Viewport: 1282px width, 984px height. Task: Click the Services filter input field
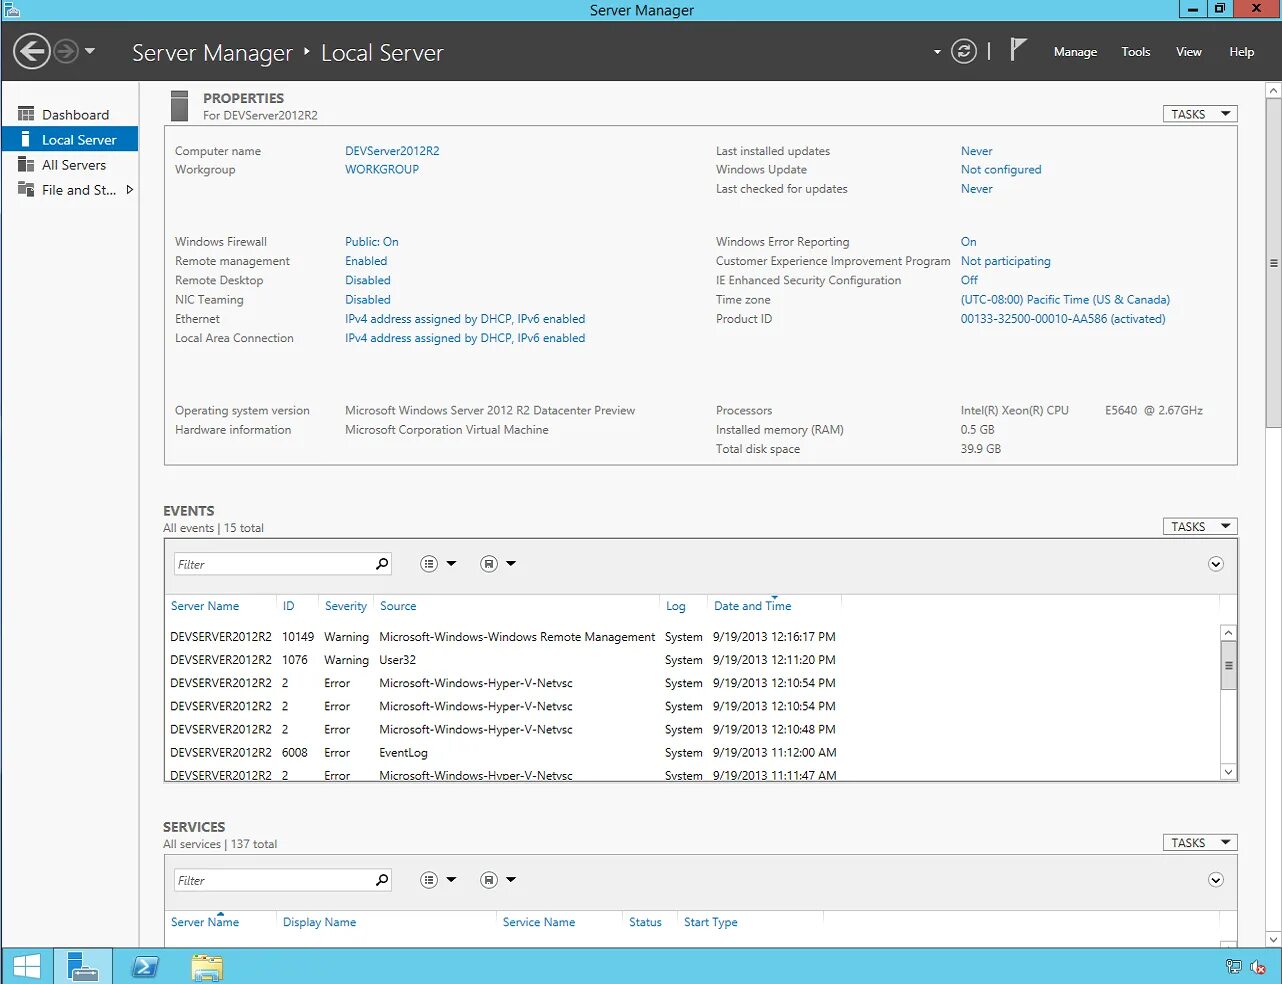273,880
